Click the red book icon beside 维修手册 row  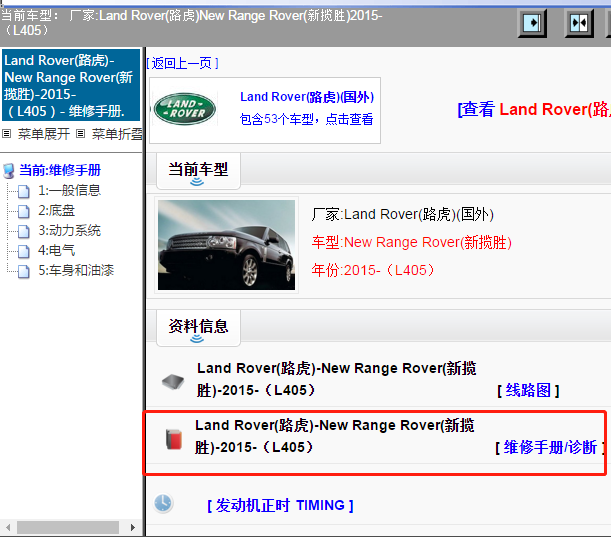pos(174,439)
